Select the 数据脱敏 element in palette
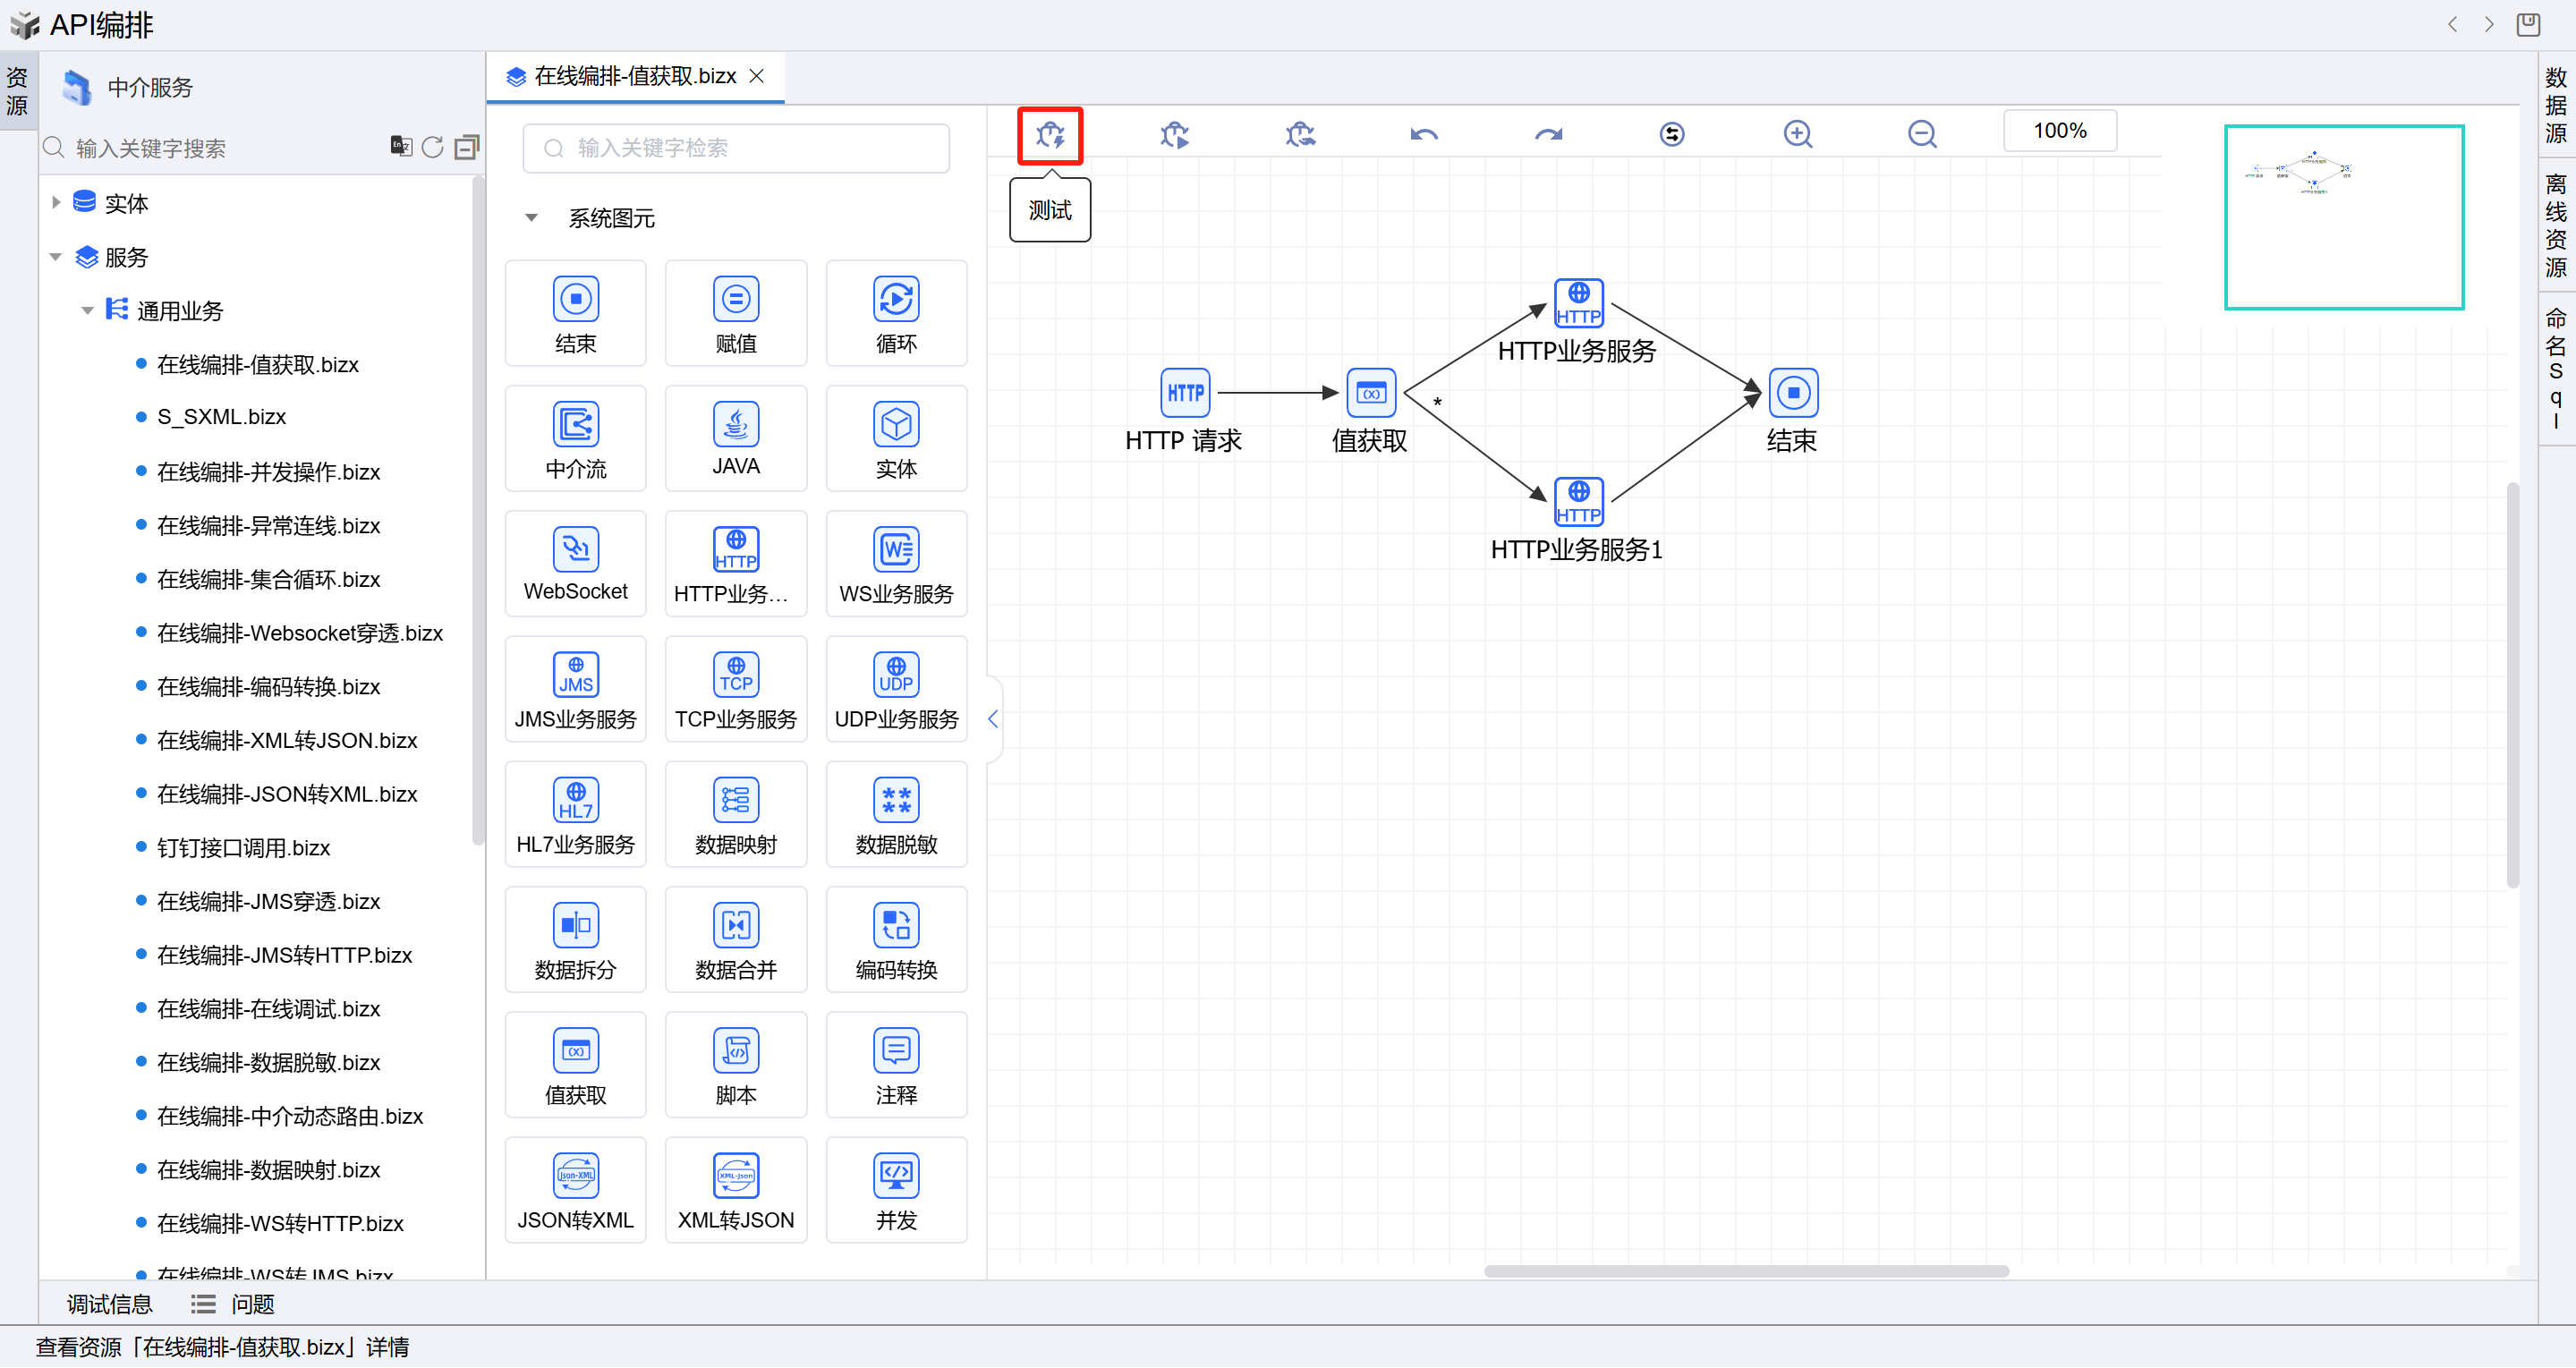Image resolution: width=2576 pixels, height=1368 pixels. [x=896, y=814]
